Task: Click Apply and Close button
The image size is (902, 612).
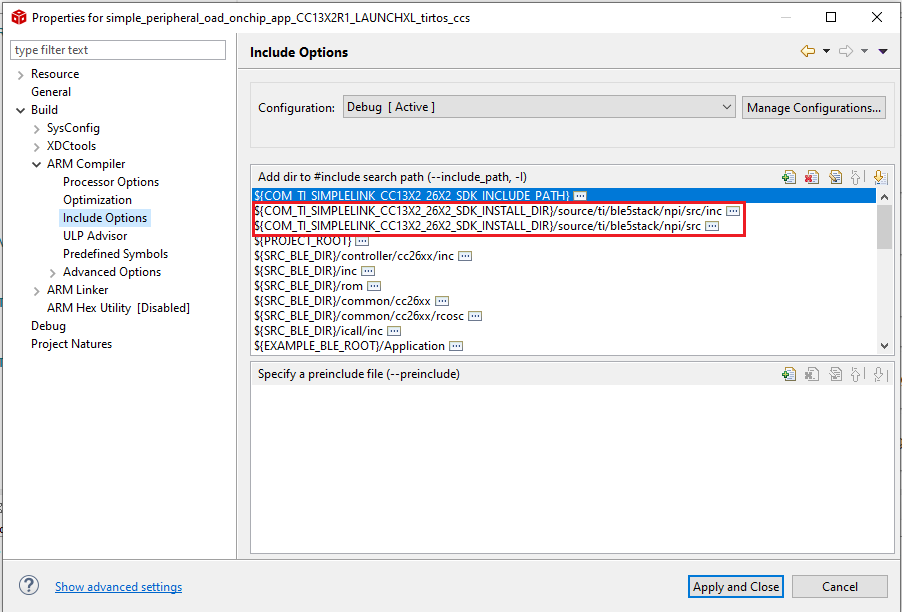Action: pos(736,587)
